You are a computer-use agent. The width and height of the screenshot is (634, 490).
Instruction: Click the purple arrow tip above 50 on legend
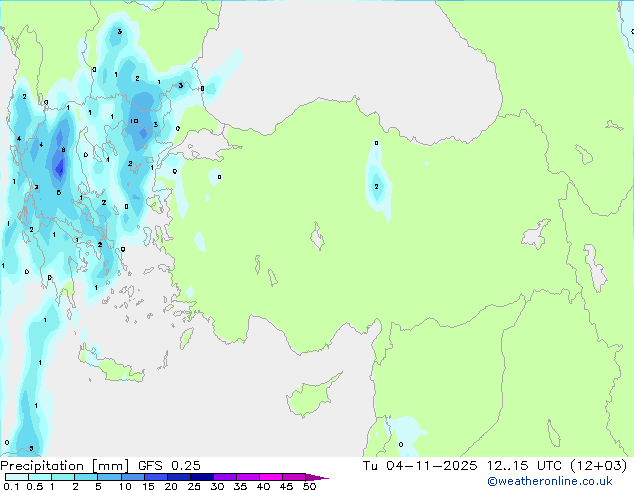(317, 477)
